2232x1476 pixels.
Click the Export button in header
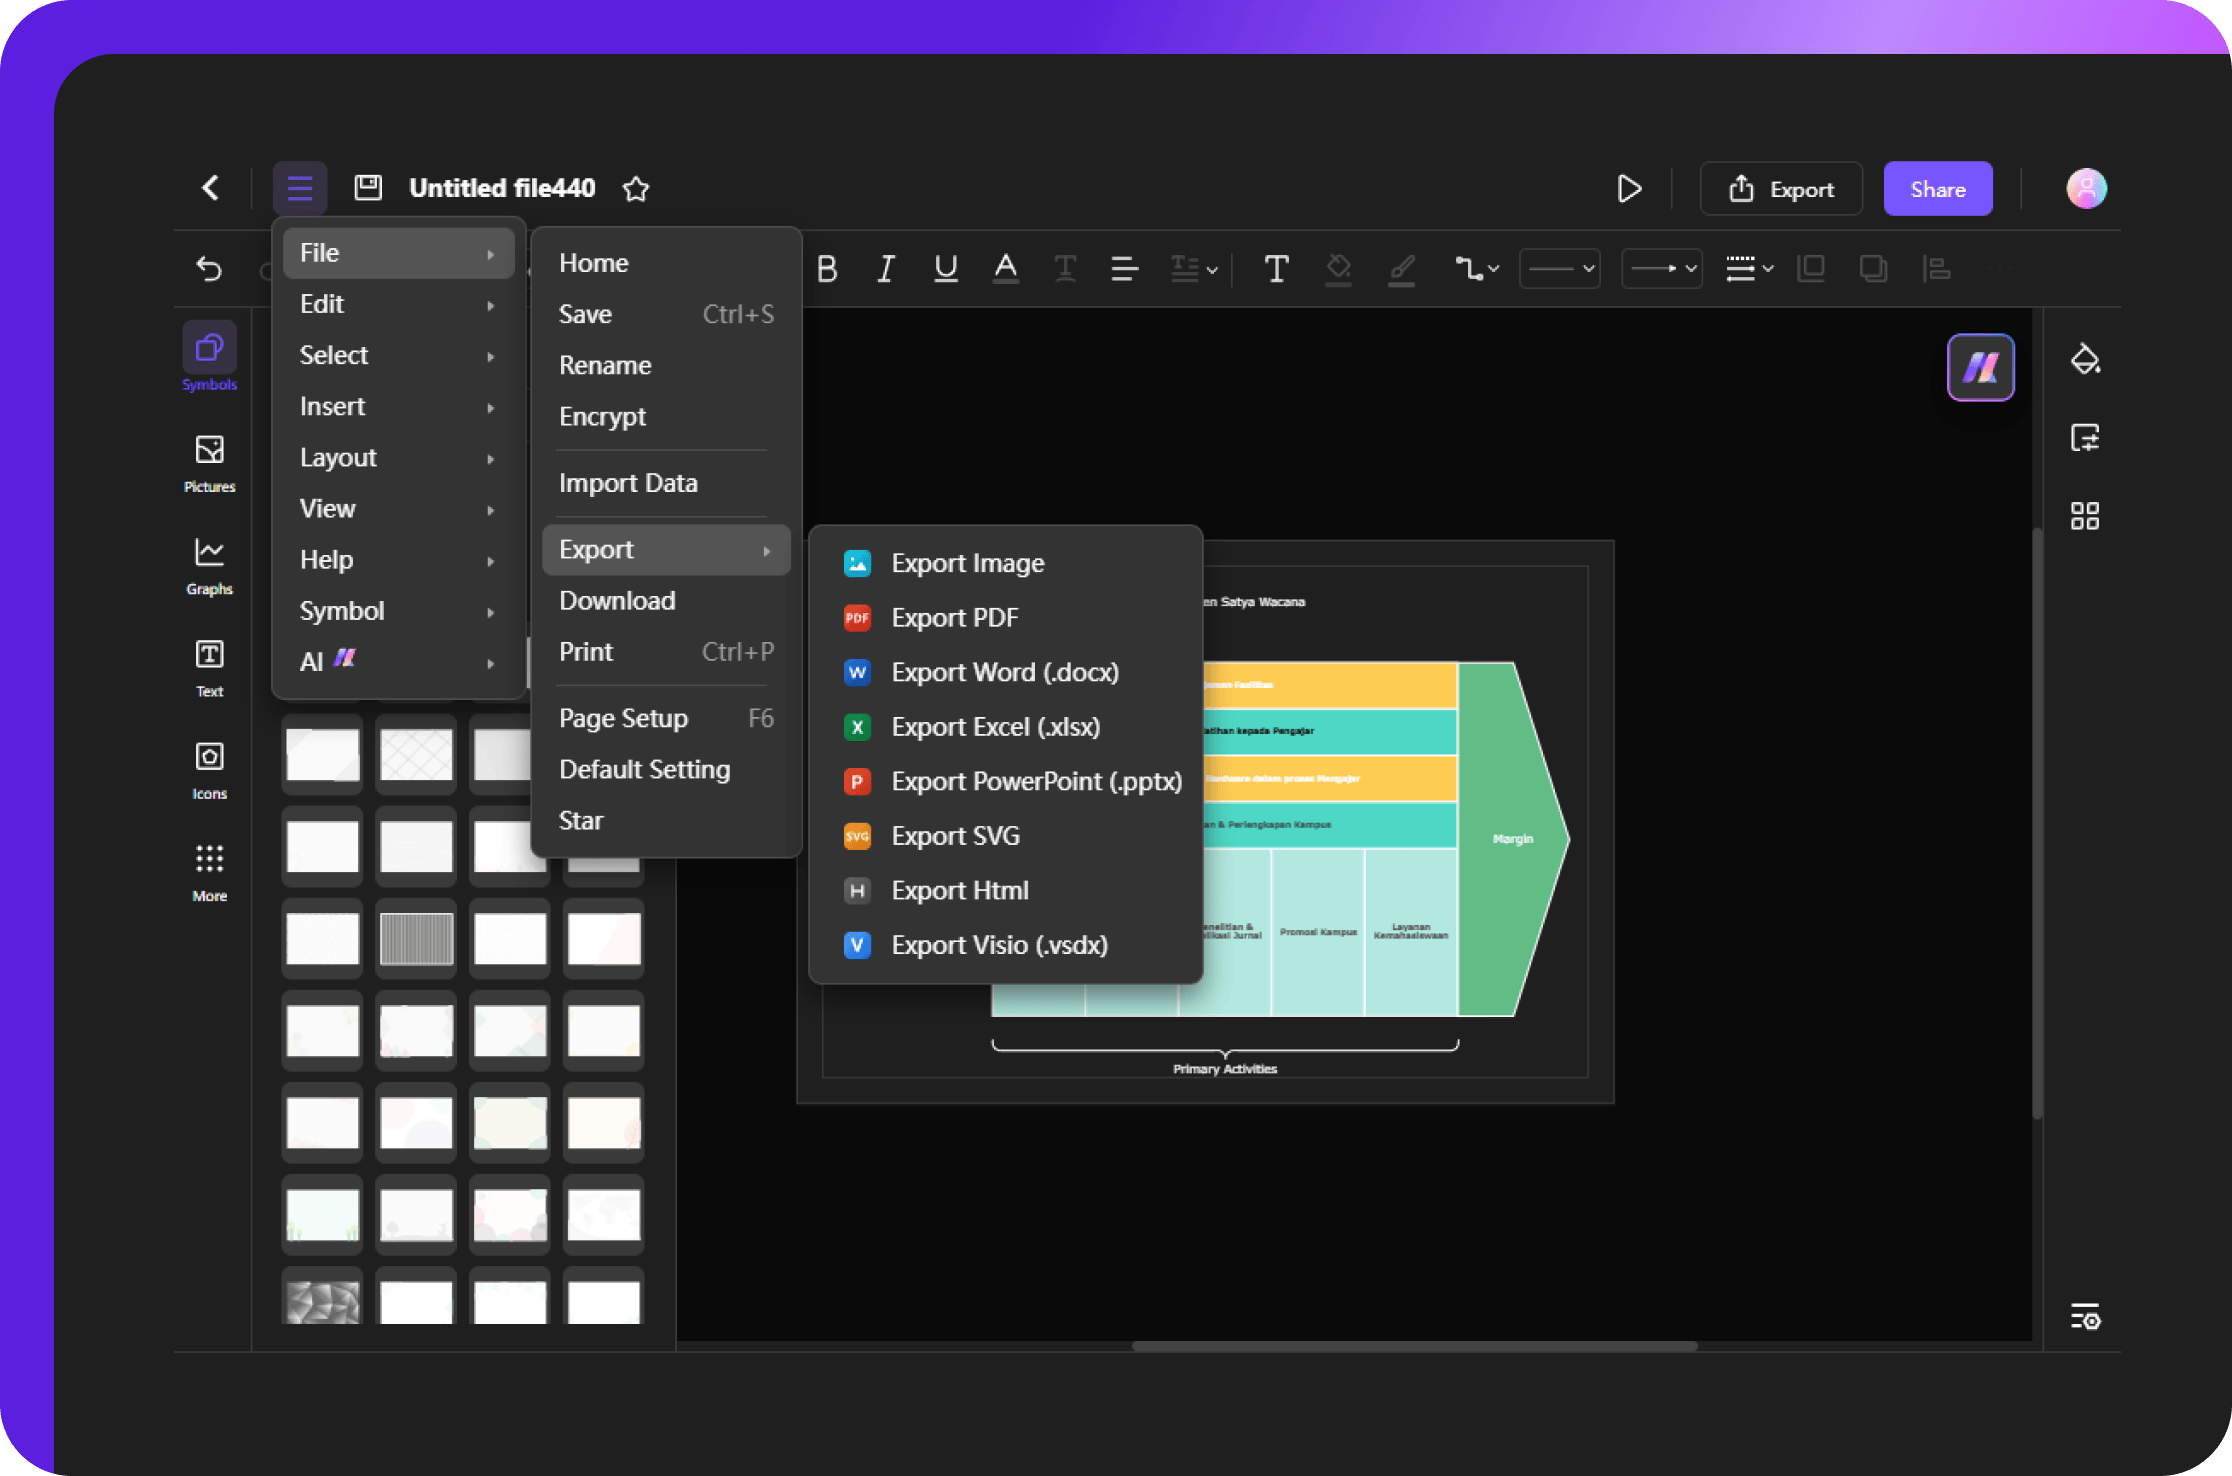[x=1781, y=189]
